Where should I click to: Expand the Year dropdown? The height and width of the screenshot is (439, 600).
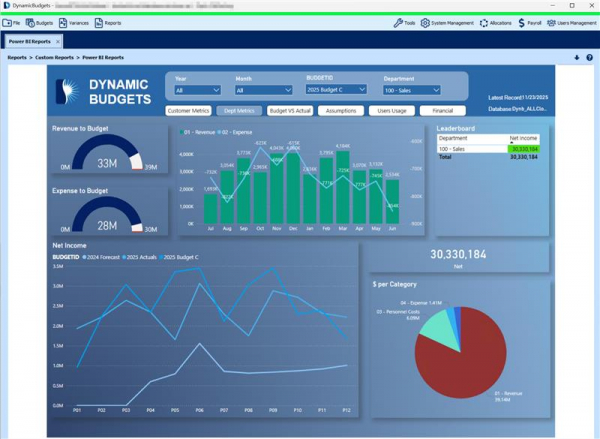tap(197, 90)
